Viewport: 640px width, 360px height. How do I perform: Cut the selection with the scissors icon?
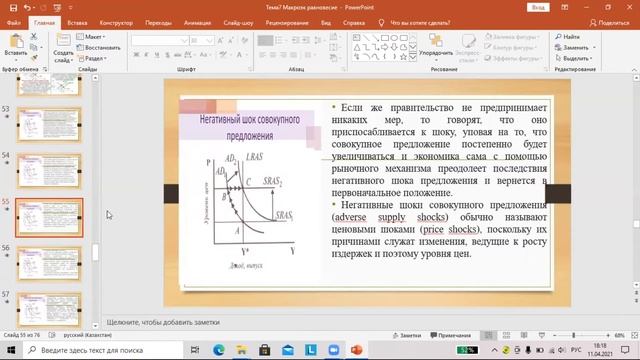pos(34,37)
